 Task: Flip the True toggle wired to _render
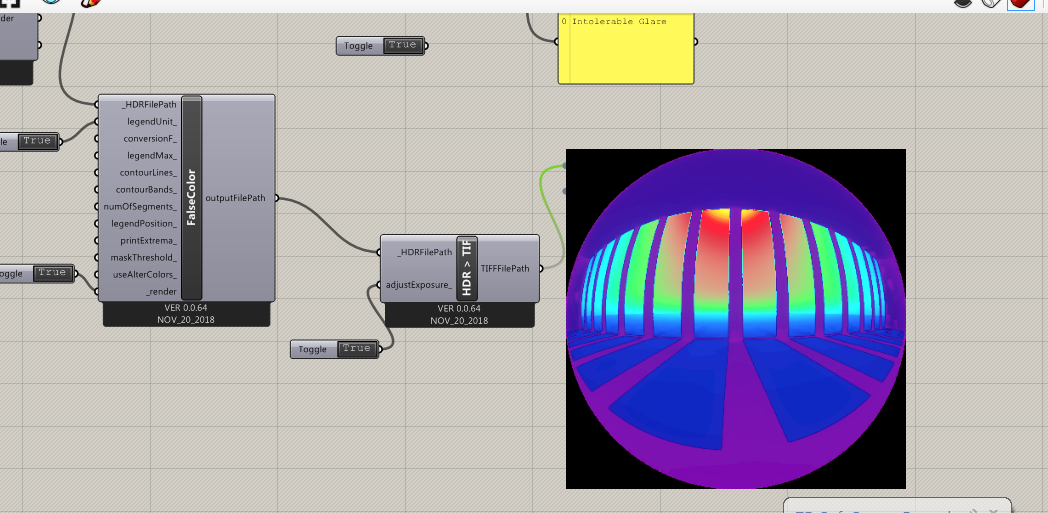(51, 273)
